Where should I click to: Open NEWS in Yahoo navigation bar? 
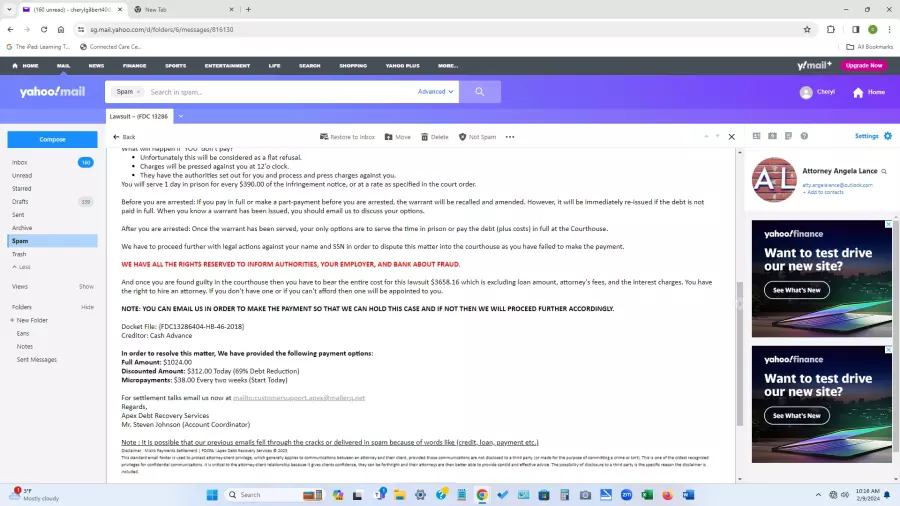point(96,65)
